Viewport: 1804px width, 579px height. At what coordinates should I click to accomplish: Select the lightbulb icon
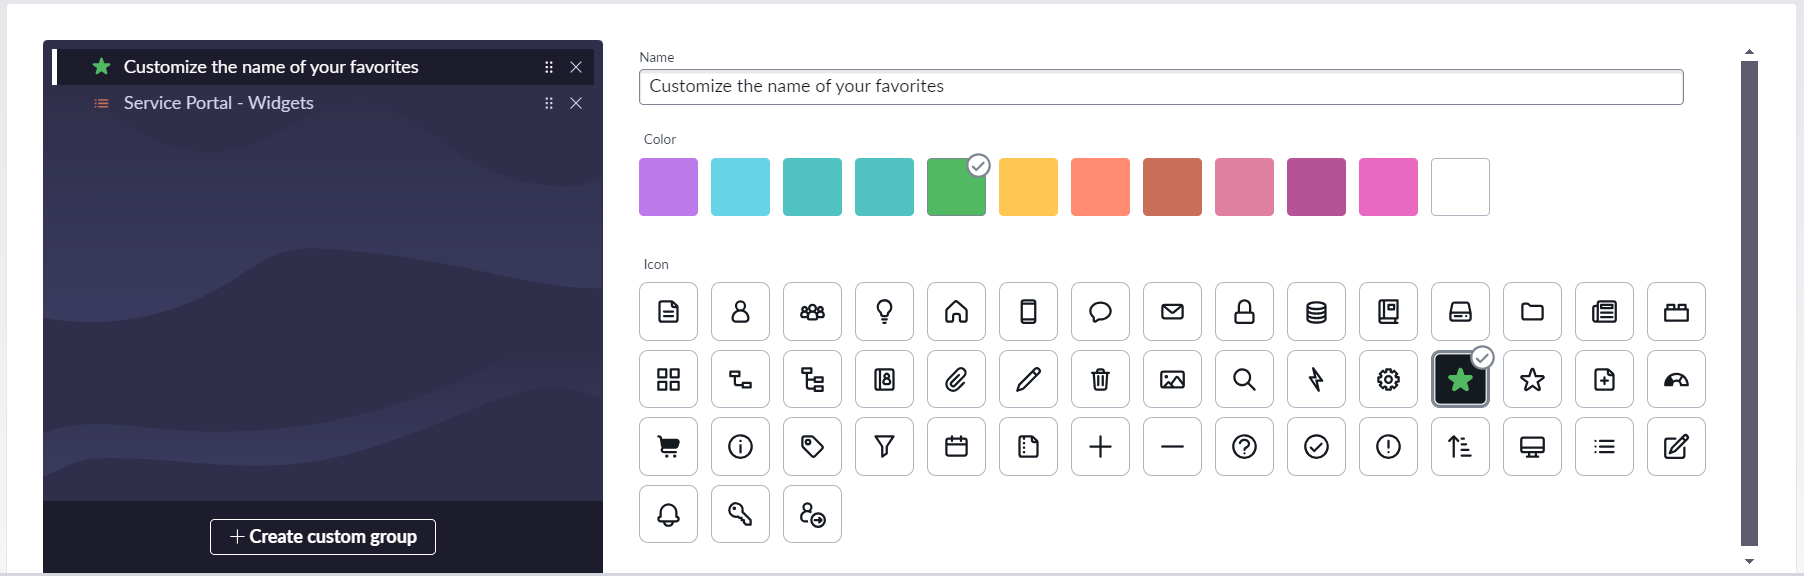click(x=884, y=312)
